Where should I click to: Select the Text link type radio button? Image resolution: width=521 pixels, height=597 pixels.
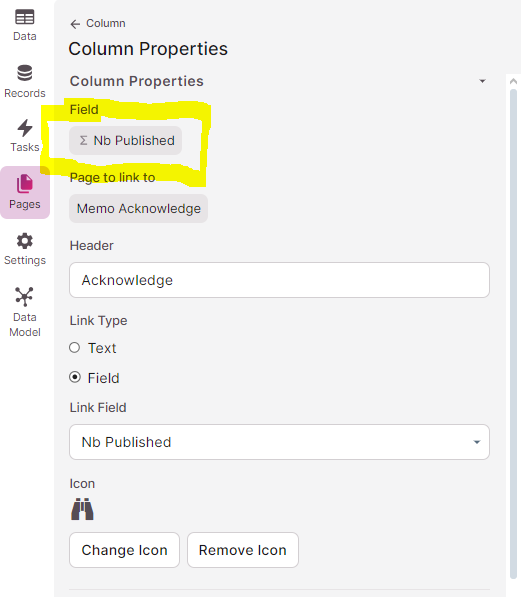[x=75, y=348]
